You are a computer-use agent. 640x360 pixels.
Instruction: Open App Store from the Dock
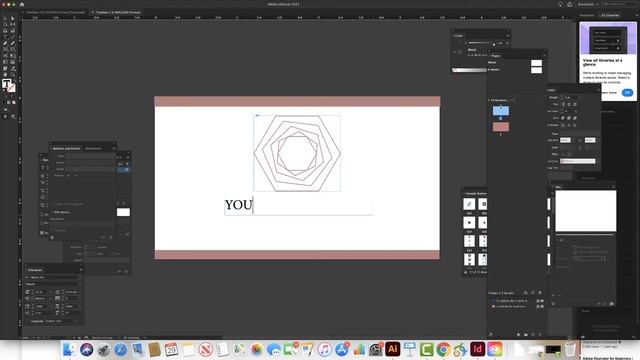coord(342,349)
